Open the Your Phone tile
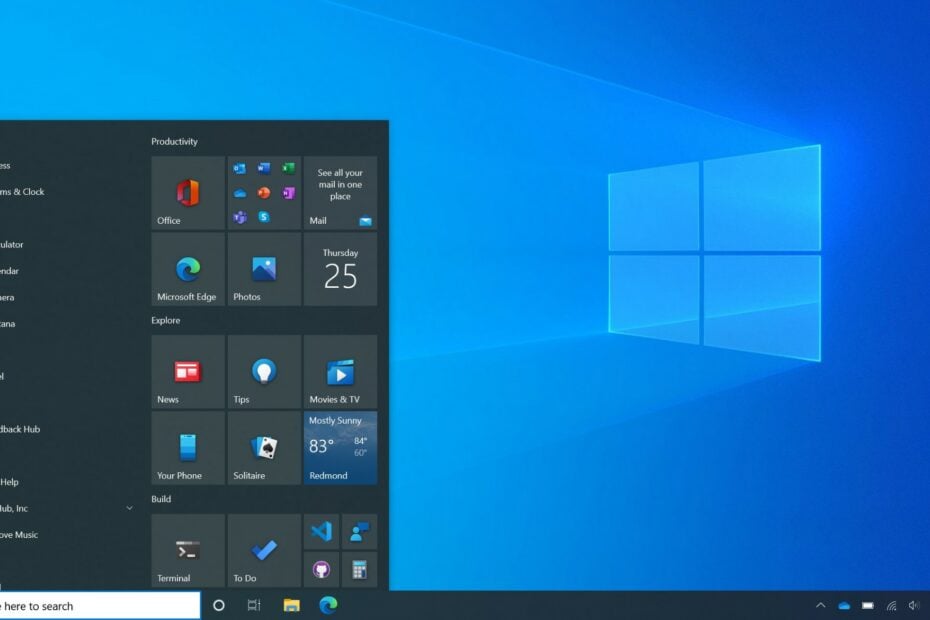The width and height of the screenshot is (930, 620). pyautogui.click(x=186, y=448)
